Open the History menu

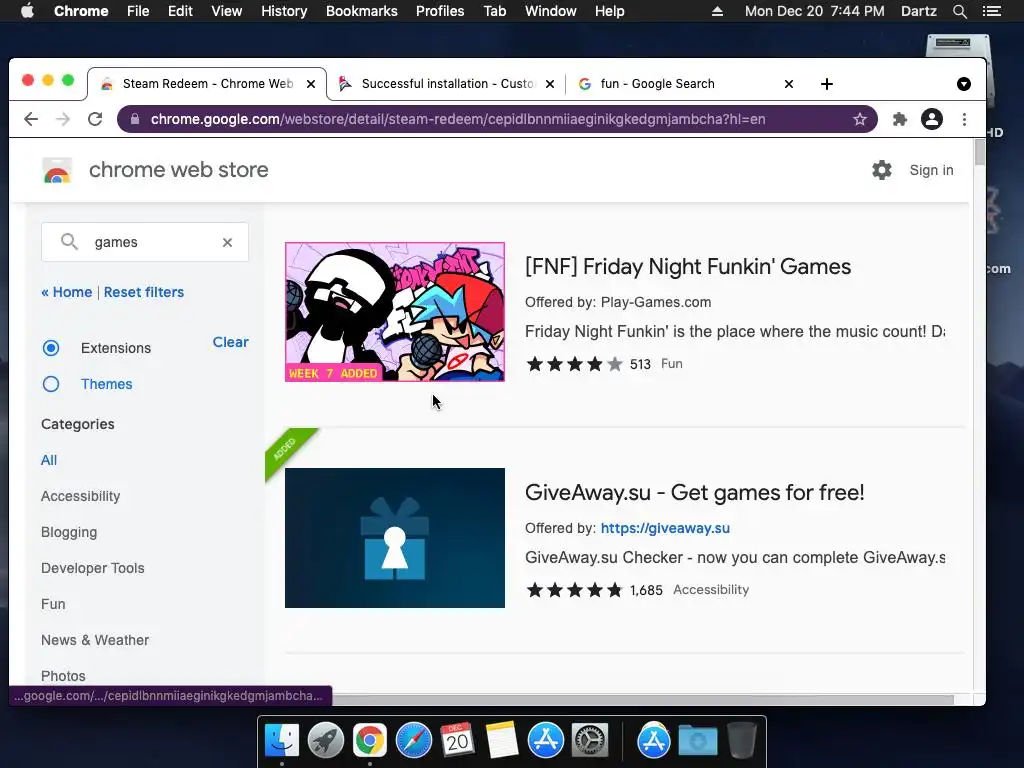point(283,11)
